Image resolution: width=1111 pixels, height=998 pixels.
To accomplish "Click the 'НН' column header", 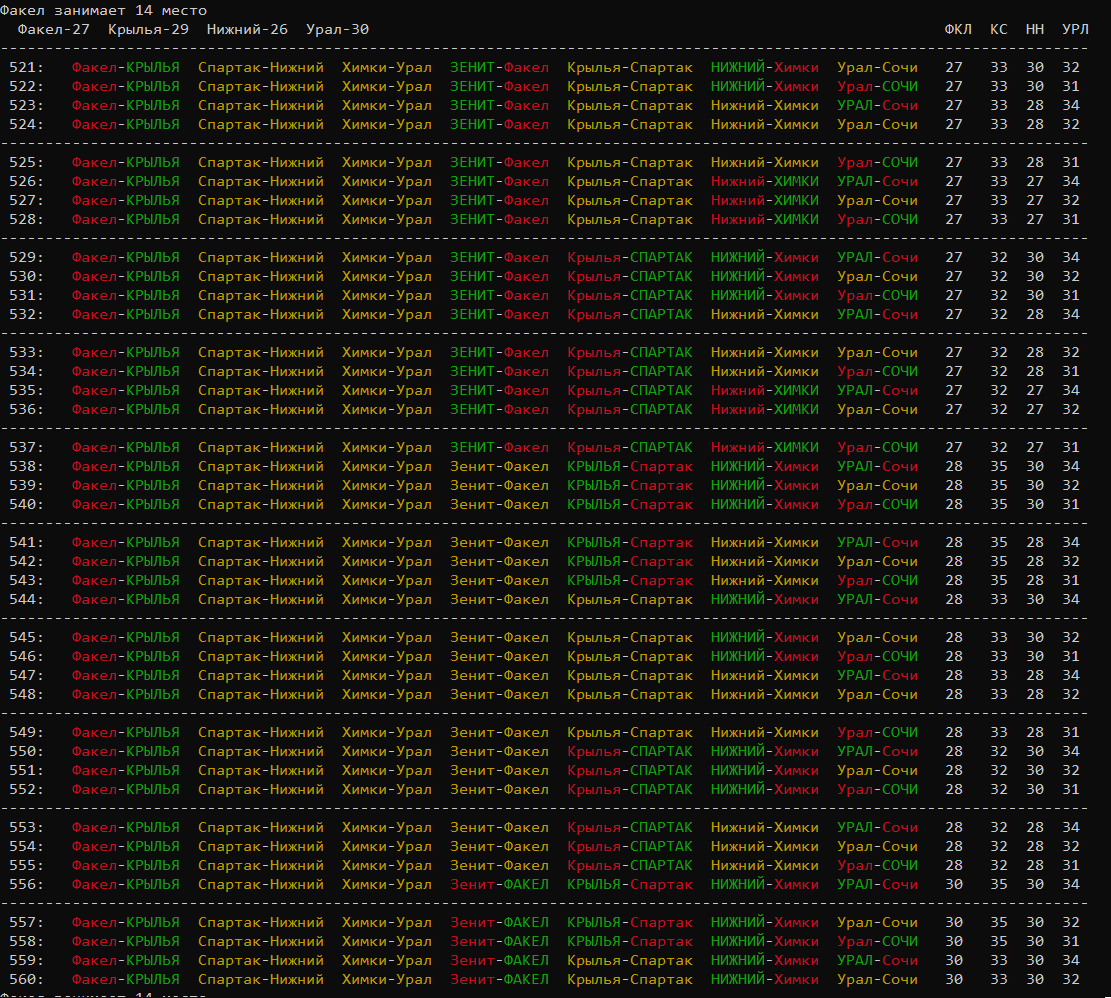I will pos(1034,30).
